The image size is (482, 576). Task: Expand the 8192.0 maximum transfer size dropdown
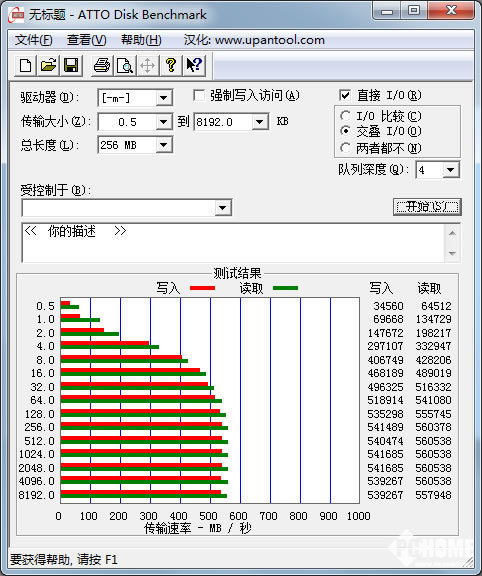259,122
